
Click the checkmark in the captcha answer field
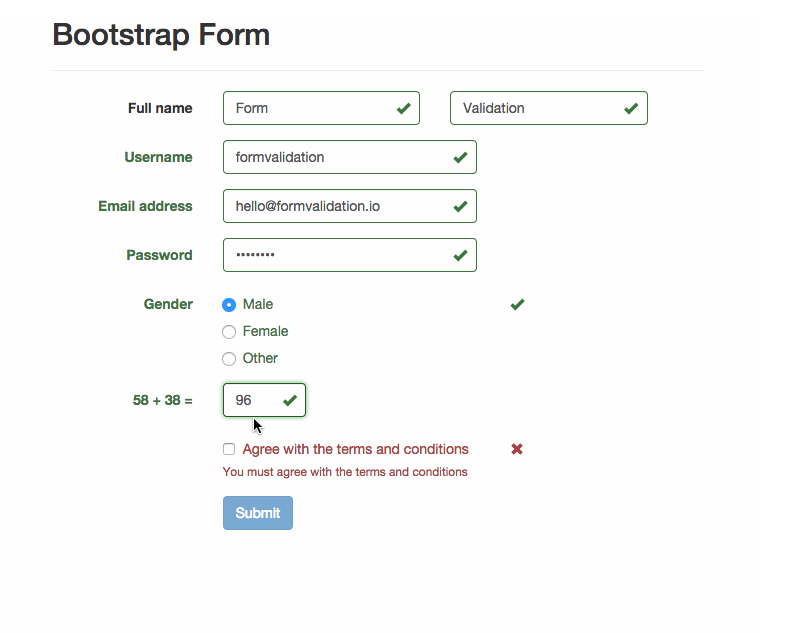pyautogui.click(x=290, y=400)
